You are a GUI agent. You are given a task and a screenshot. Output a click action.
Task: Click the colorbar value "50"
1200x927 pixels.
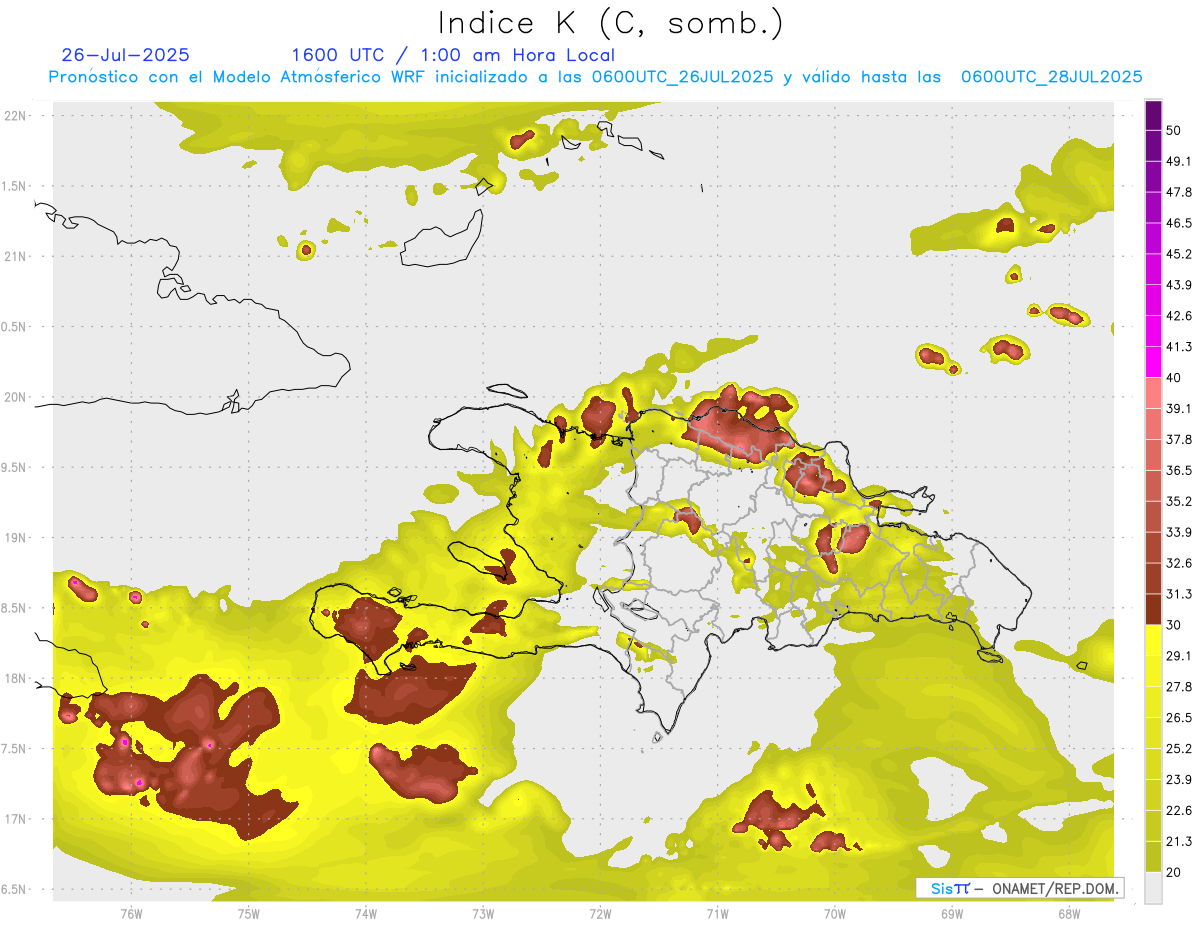[1174, 130]
